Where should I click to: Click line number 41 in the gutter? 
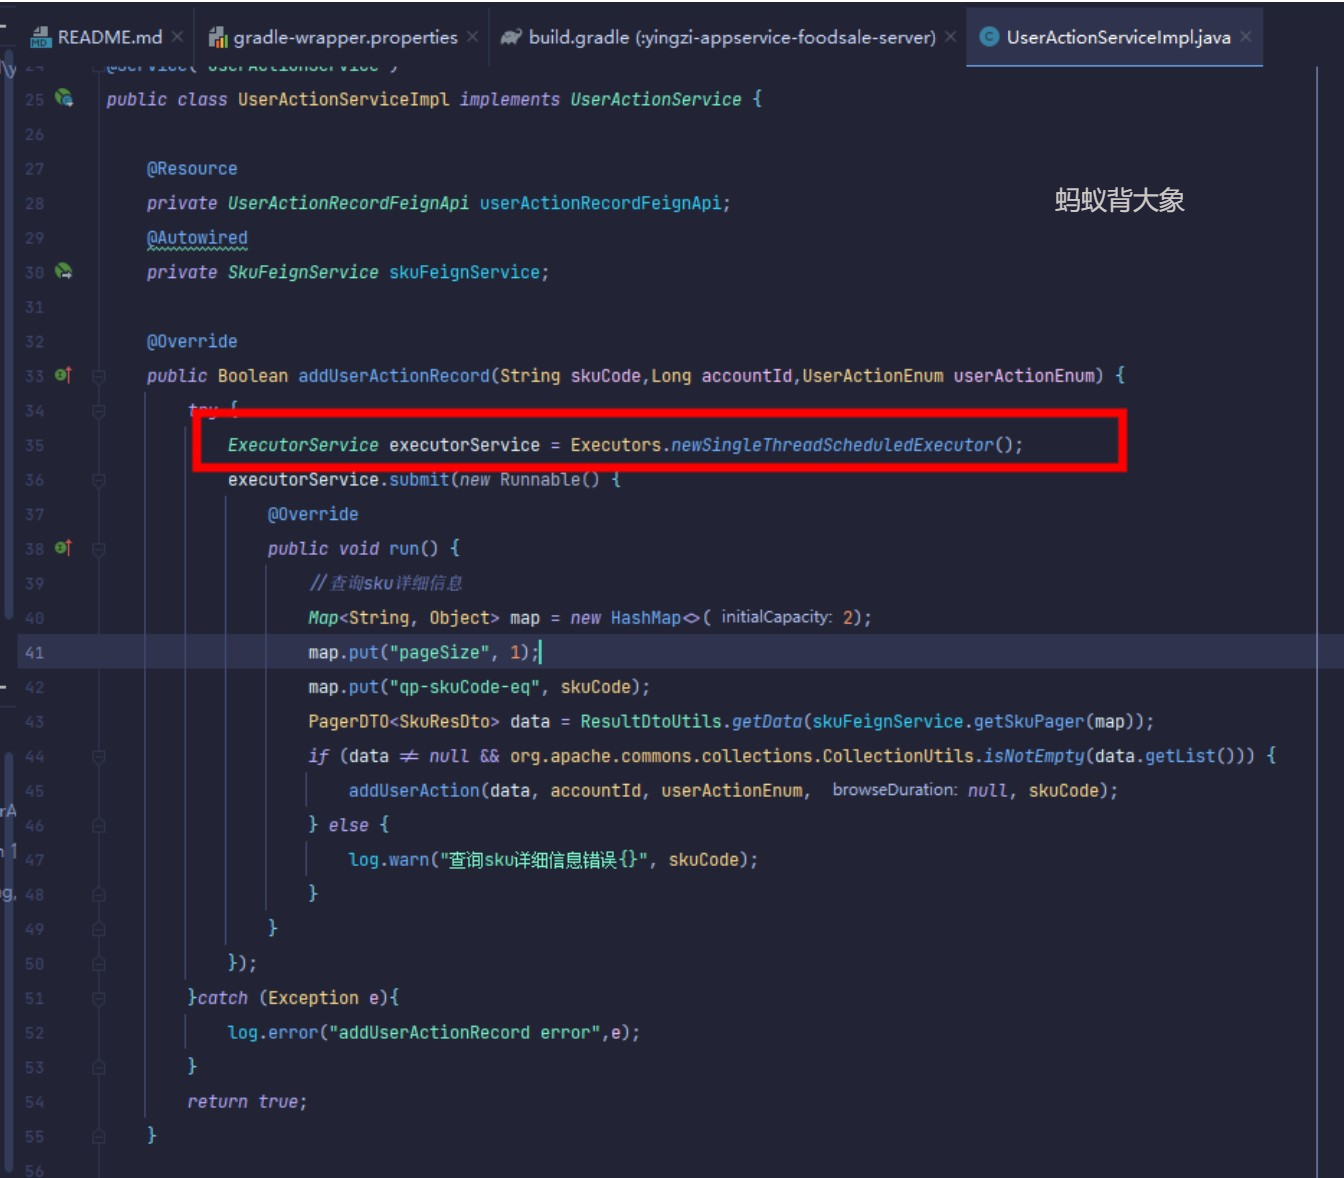tap(34, 652)
